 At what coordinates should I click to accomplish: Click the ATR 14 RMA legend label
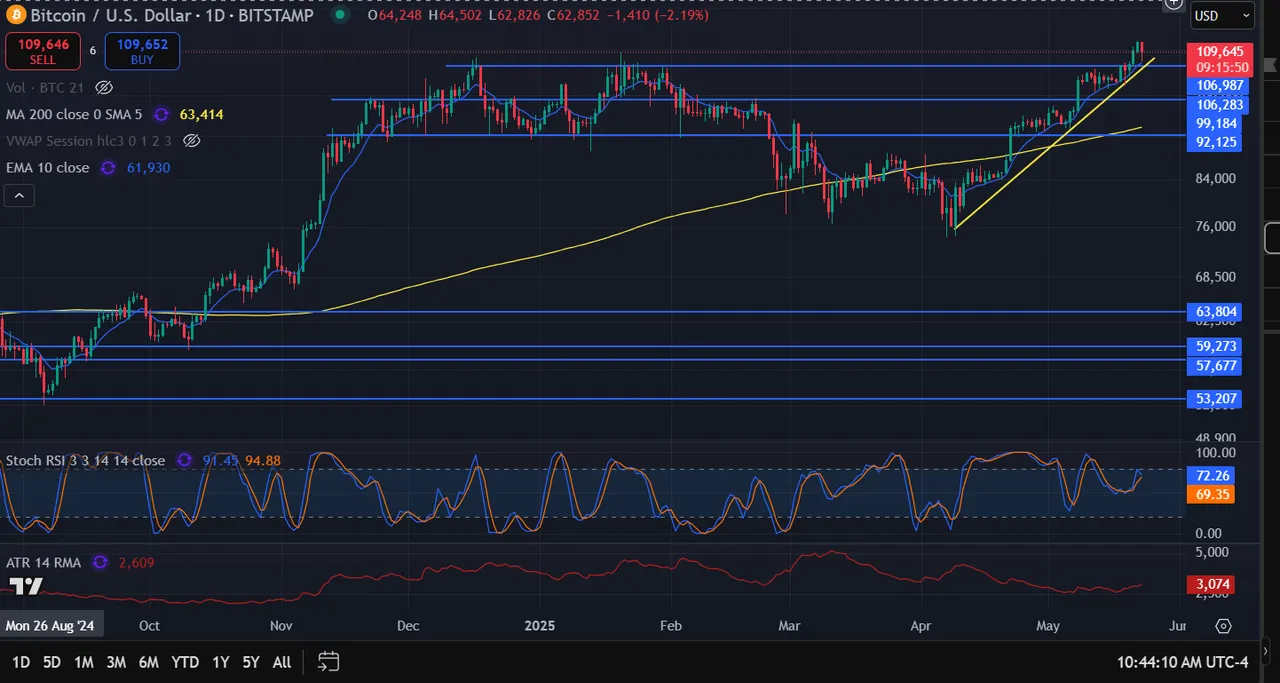44,563
